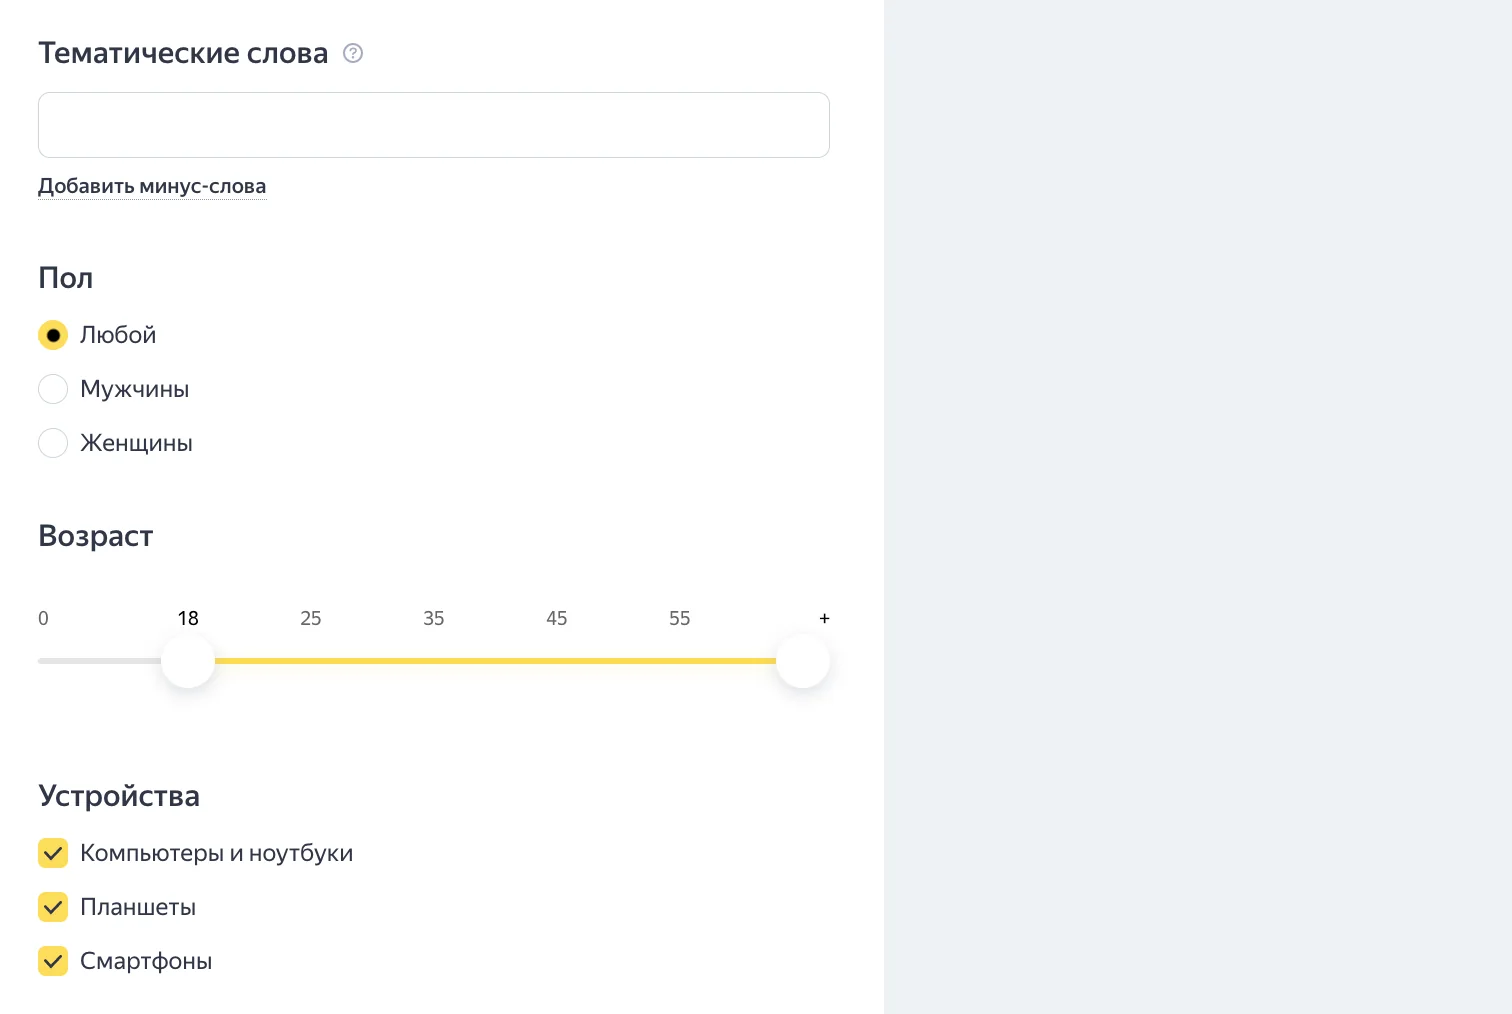Focus the Тематические слова input field
This screenshot has width=1512, height=1014.
coord(434,125)
